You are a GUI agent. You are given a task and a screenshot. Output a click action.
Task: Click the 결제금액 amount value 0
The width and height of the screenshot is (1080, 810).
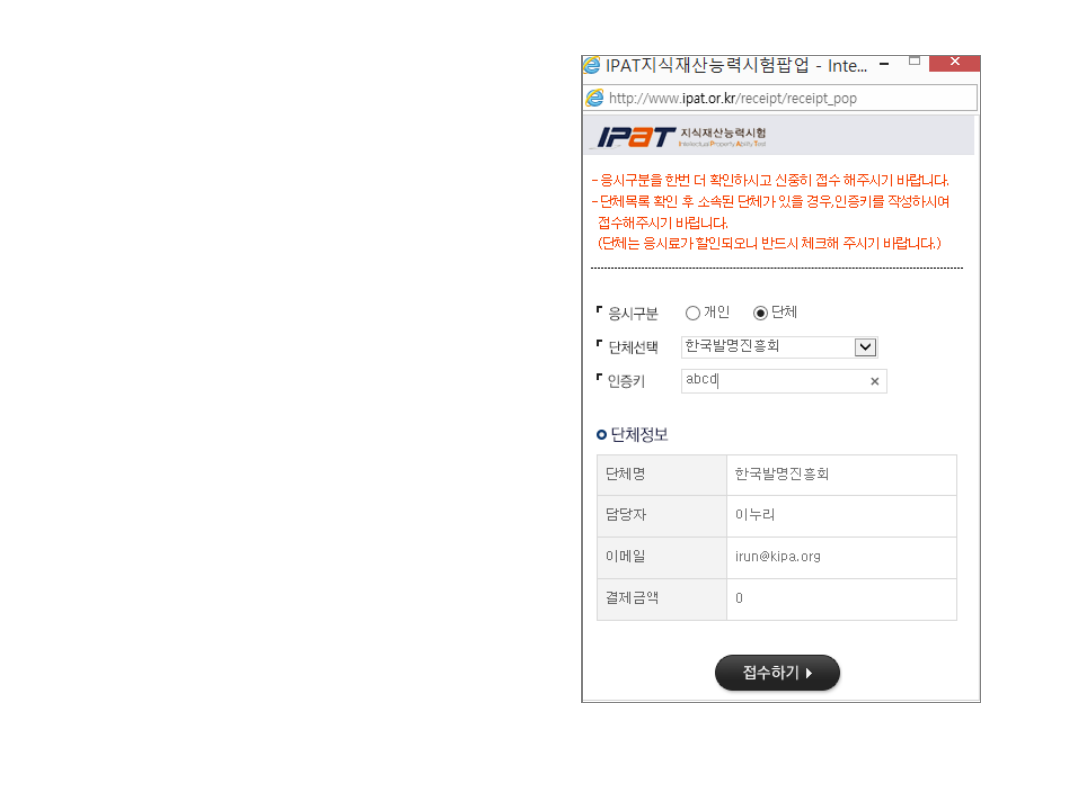point(739,598)
